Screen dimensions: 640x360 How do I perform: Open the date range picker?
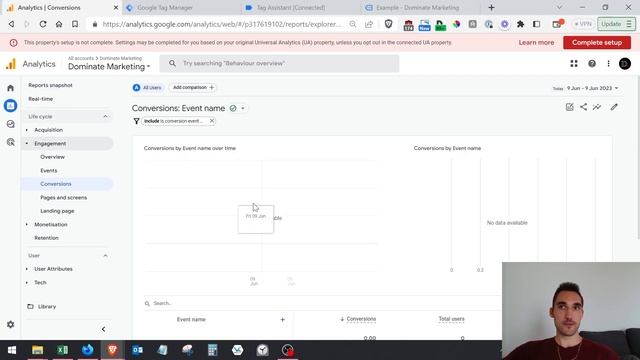pyautogui.click(x=592, y=88)
